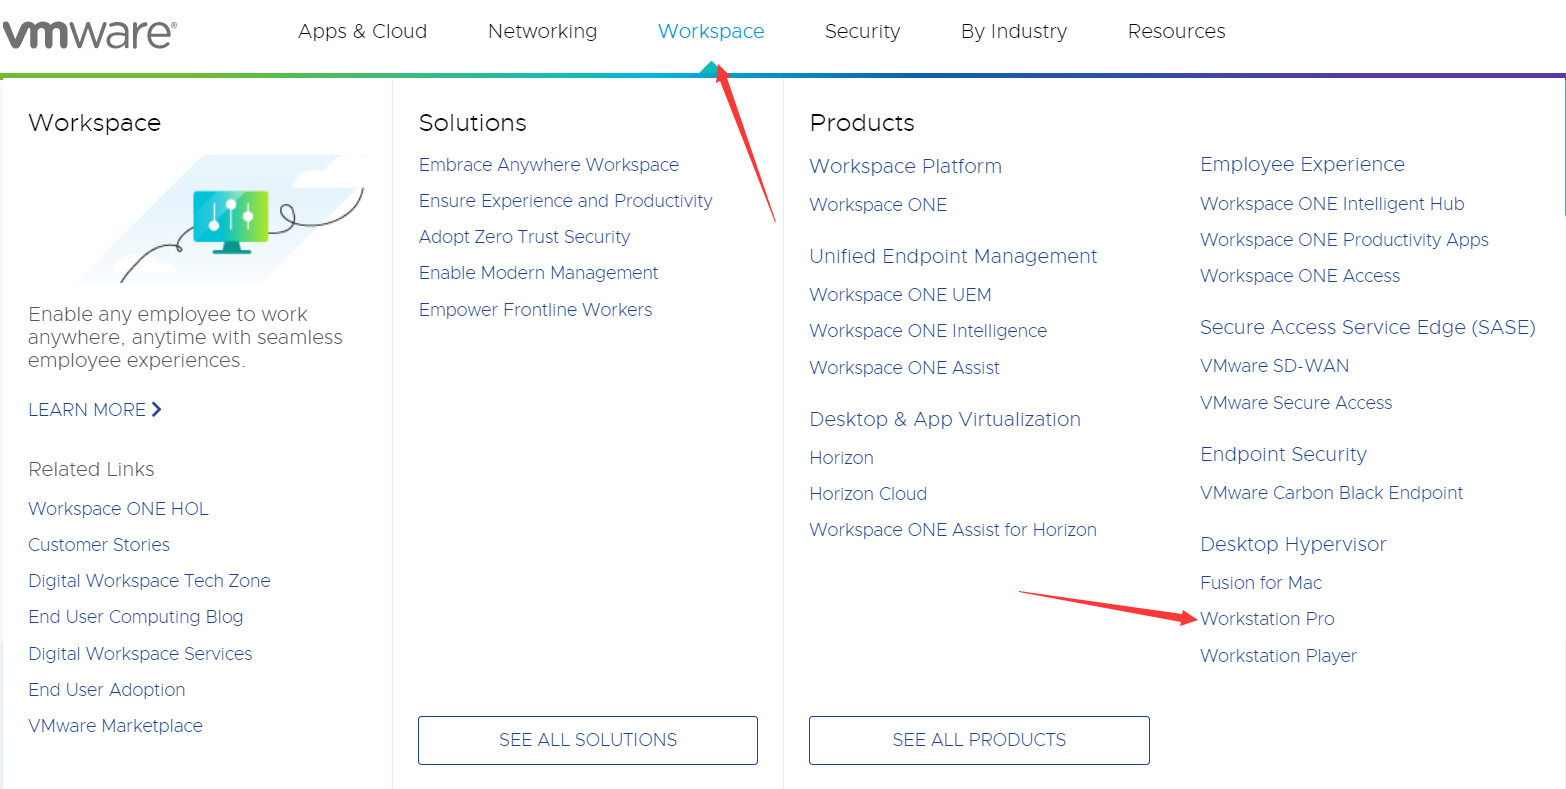Open VMware Secure Access link
The width and height of the screenshot is (1566, 789).
click(1296, 403)
